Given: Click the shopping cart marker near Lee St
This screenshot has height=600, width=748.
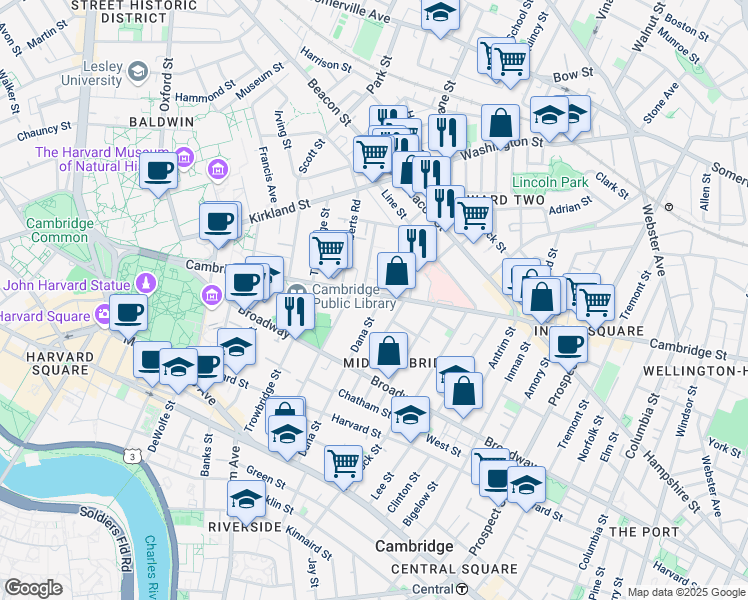Looking at the screenshot, I should pyautogui.click(x=343, y=468).
